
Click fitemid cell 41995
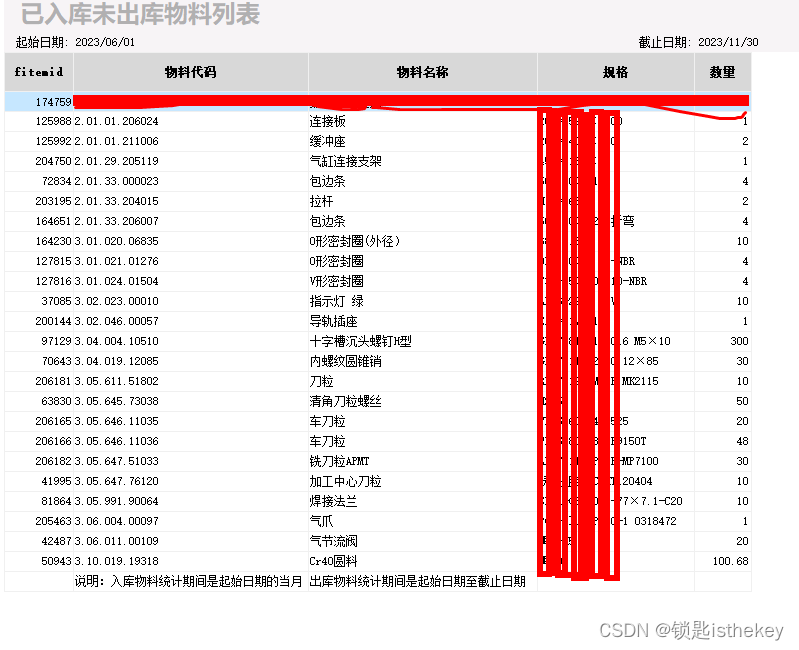(x=57, y=481)
